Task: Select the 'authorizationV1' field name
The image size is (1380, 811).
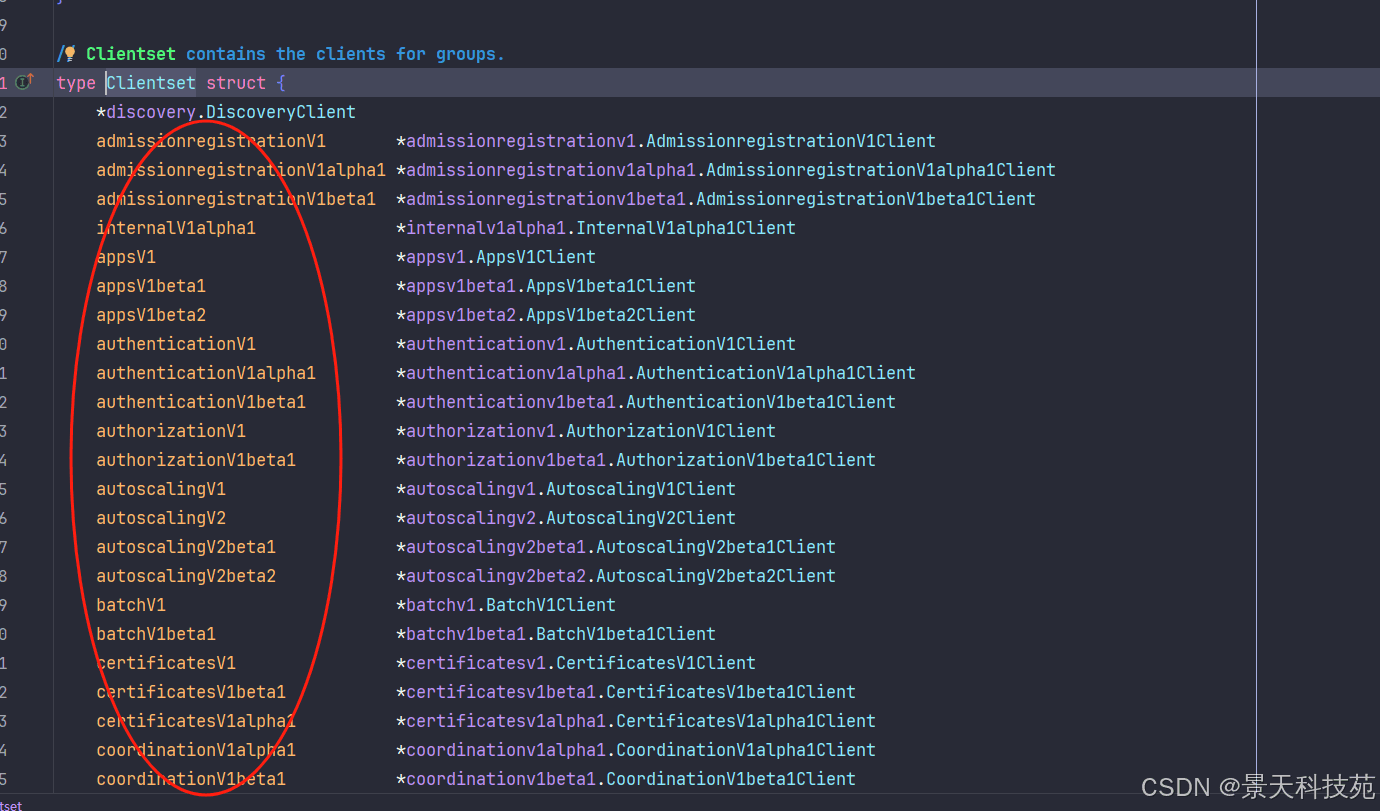Action: pyautogui.click(x=171, y=431)
